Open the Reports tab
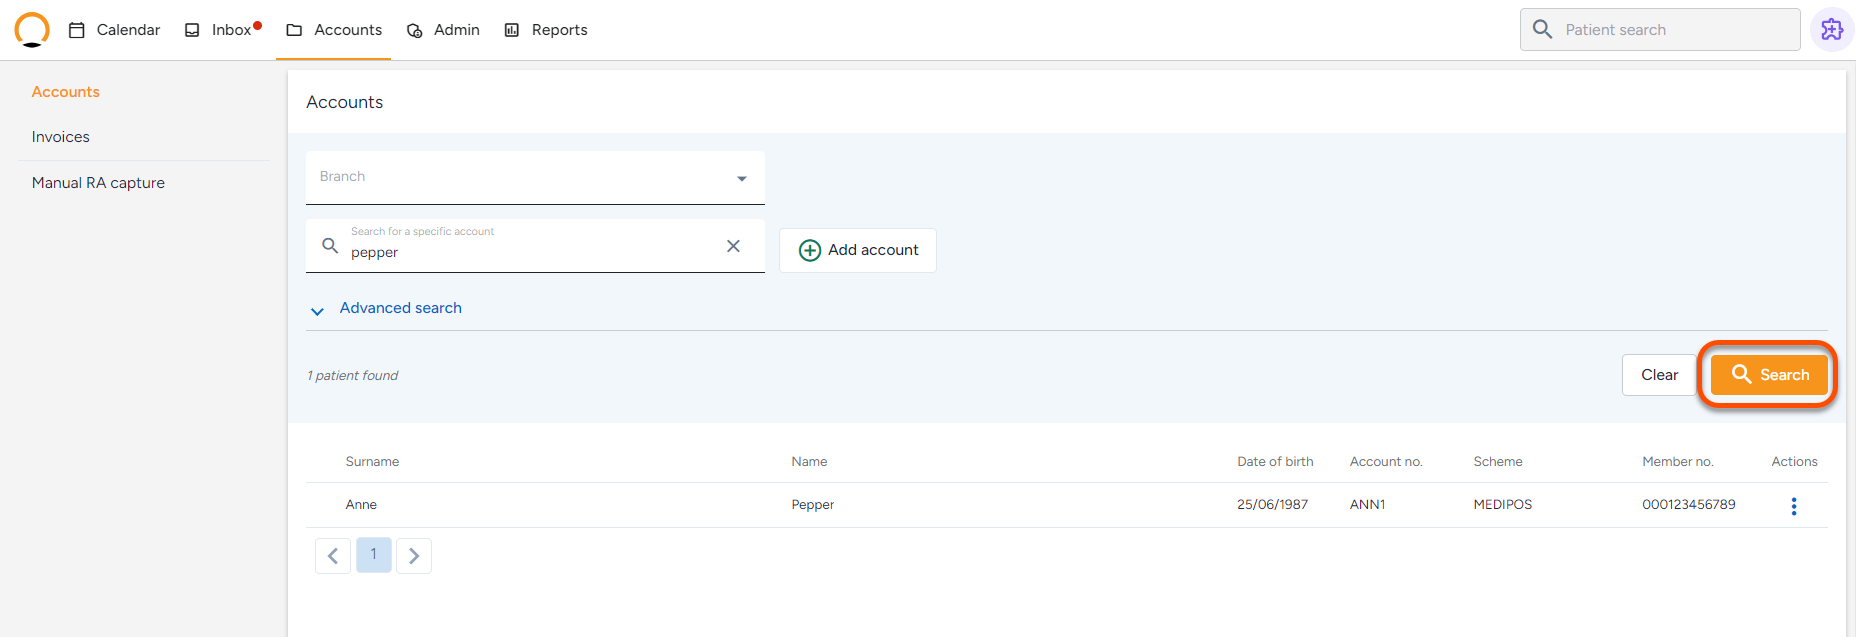This screenshot has width=1856, height=637. click(x=546, y=30)
